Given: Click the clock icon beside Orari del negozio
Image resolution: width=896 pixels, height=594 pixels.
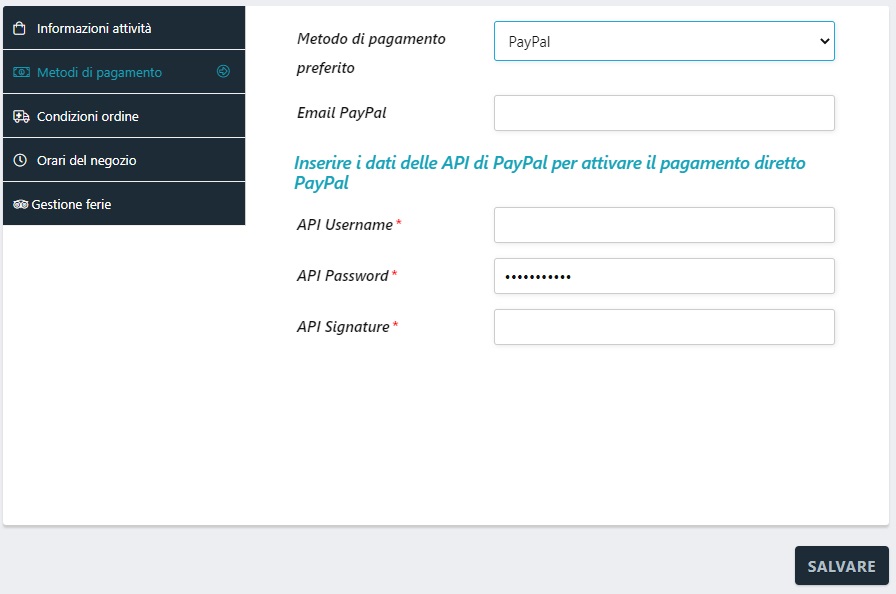Looking at the screenshot, I should [x=20, y=161].
